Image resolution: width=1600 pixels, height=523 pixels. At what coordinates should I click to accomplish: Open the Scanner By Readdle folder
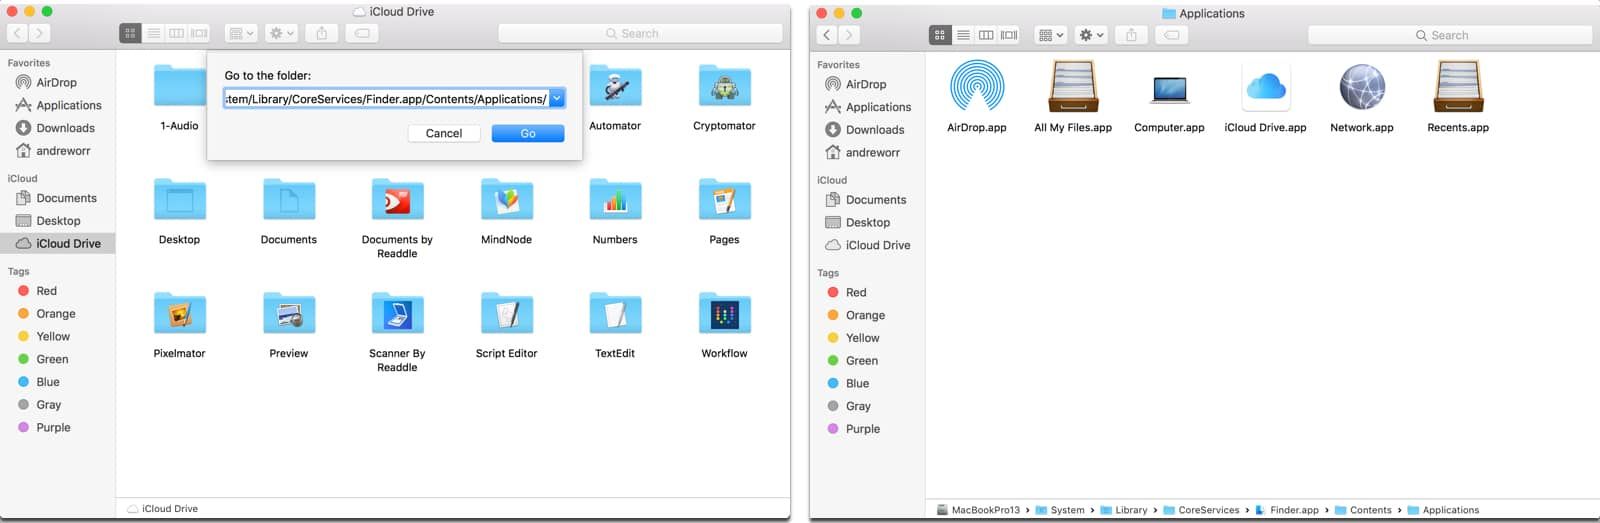coord(397,313)
